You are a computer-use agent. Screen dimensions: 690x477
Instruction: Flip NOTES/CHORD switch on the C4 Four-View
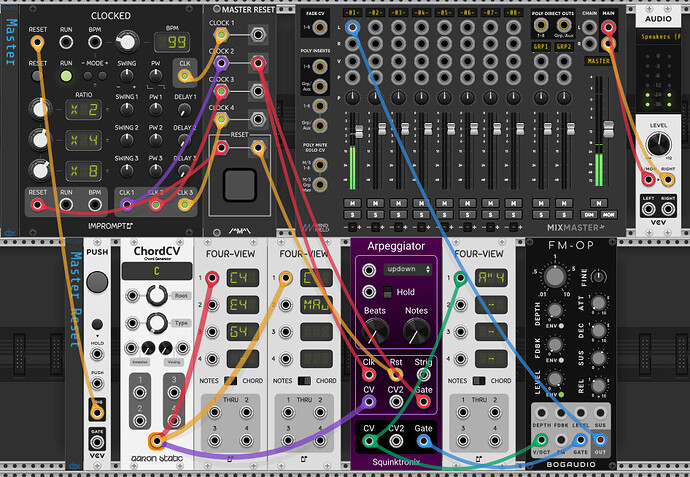tap(230, 381)
